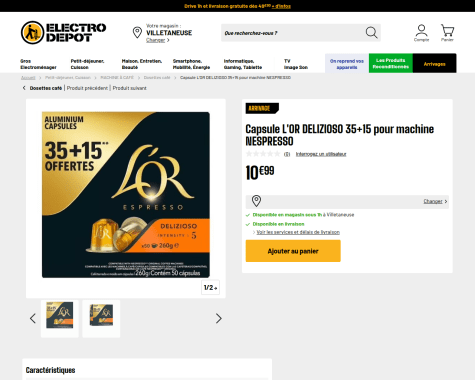Click 'Disponible en magasin sous 1h' text

point(287,215)
